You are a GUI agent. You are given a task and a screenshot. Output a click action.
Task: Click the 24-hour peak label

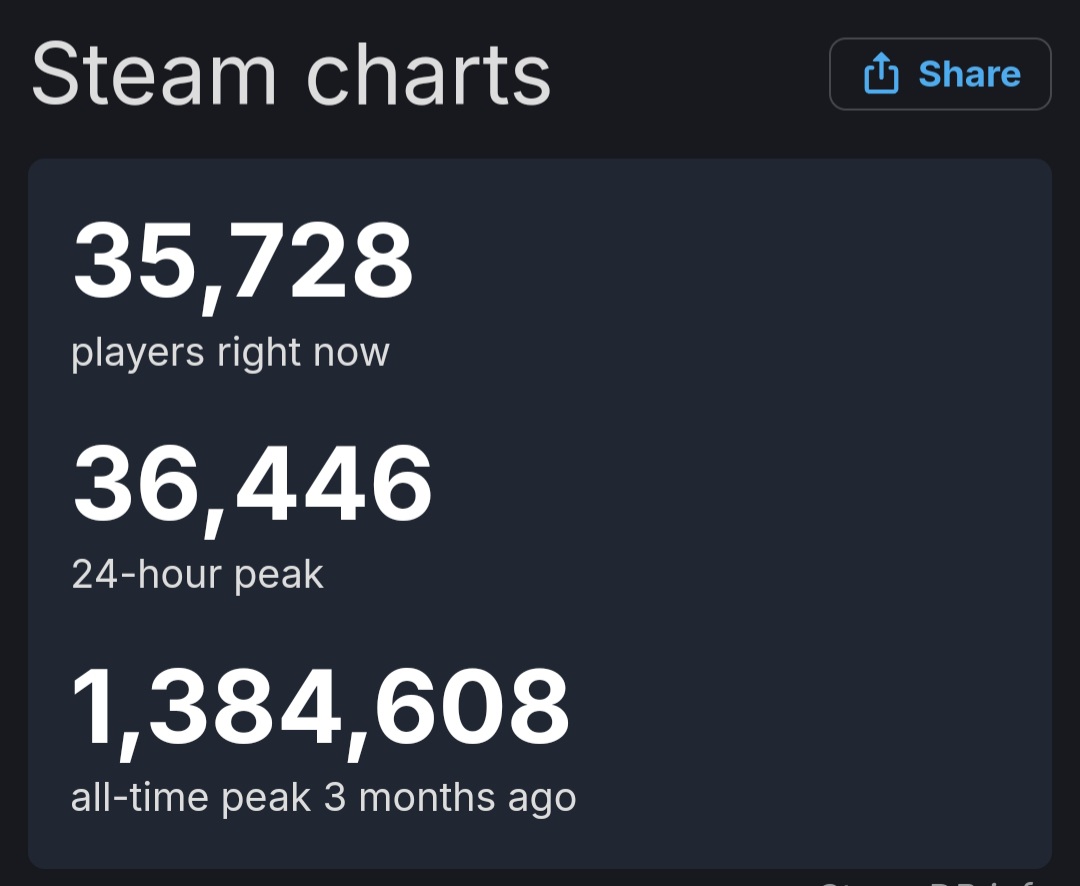click(197, 575)
